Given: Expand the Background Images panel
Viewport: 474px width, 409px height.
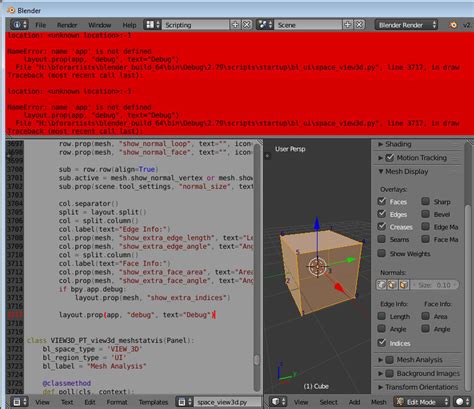Looking at the screenshot, I should pyautogui.click(x=380, y=374).
